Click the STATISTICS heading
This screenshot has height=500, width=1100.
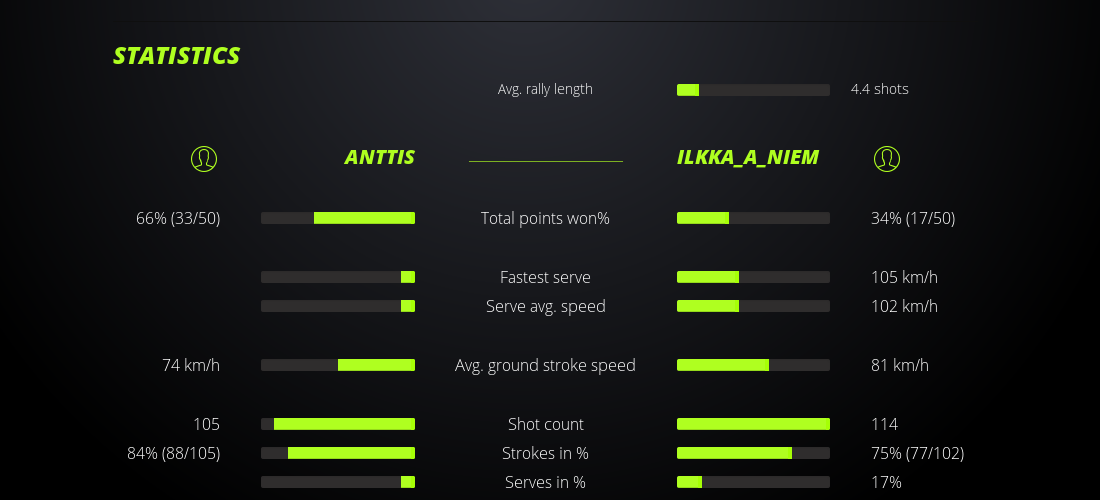click(177, 56)
